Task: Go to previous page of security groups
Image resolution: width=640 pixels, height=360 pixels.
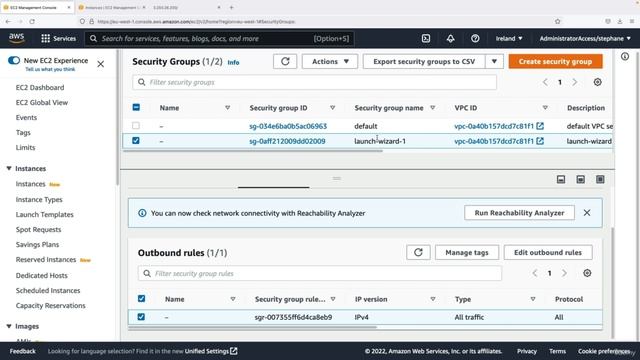Action: (545, 82)
